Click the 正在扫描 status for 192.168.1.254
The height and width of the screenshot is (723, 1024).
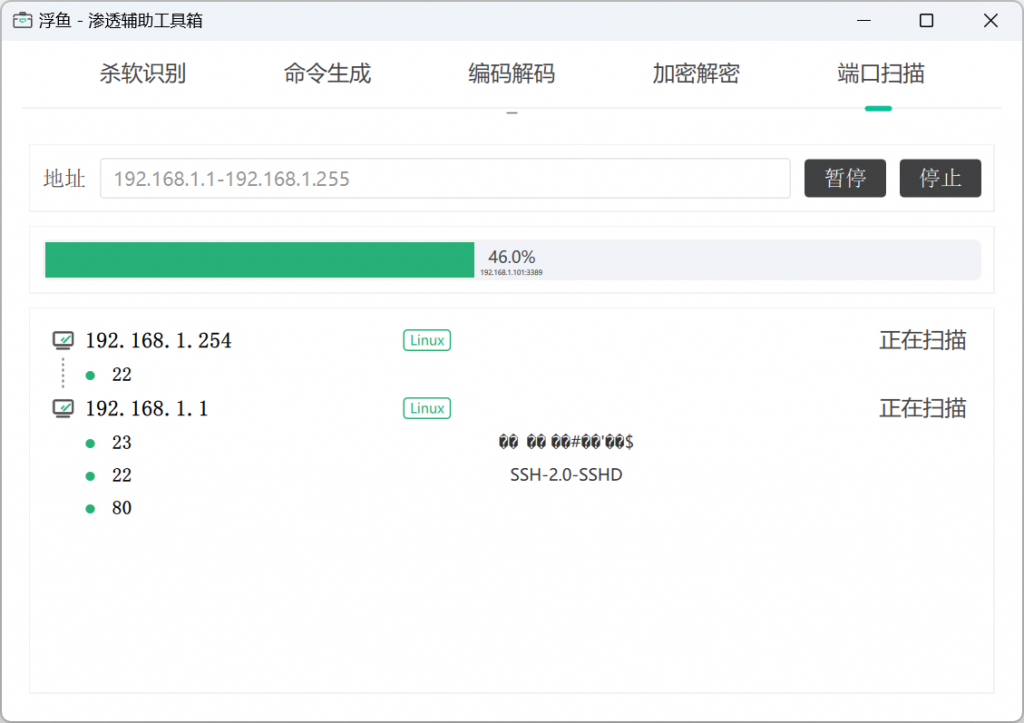tap(921, 340)
